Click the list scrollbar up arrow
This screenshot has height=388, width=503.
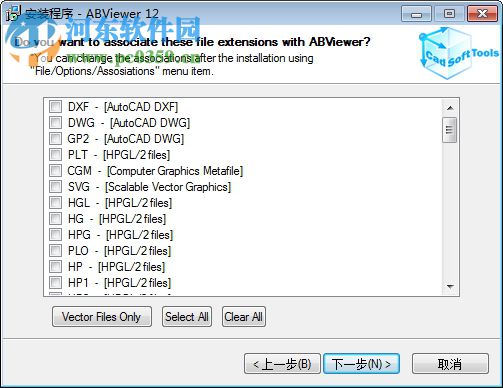(x=450, y=108)
